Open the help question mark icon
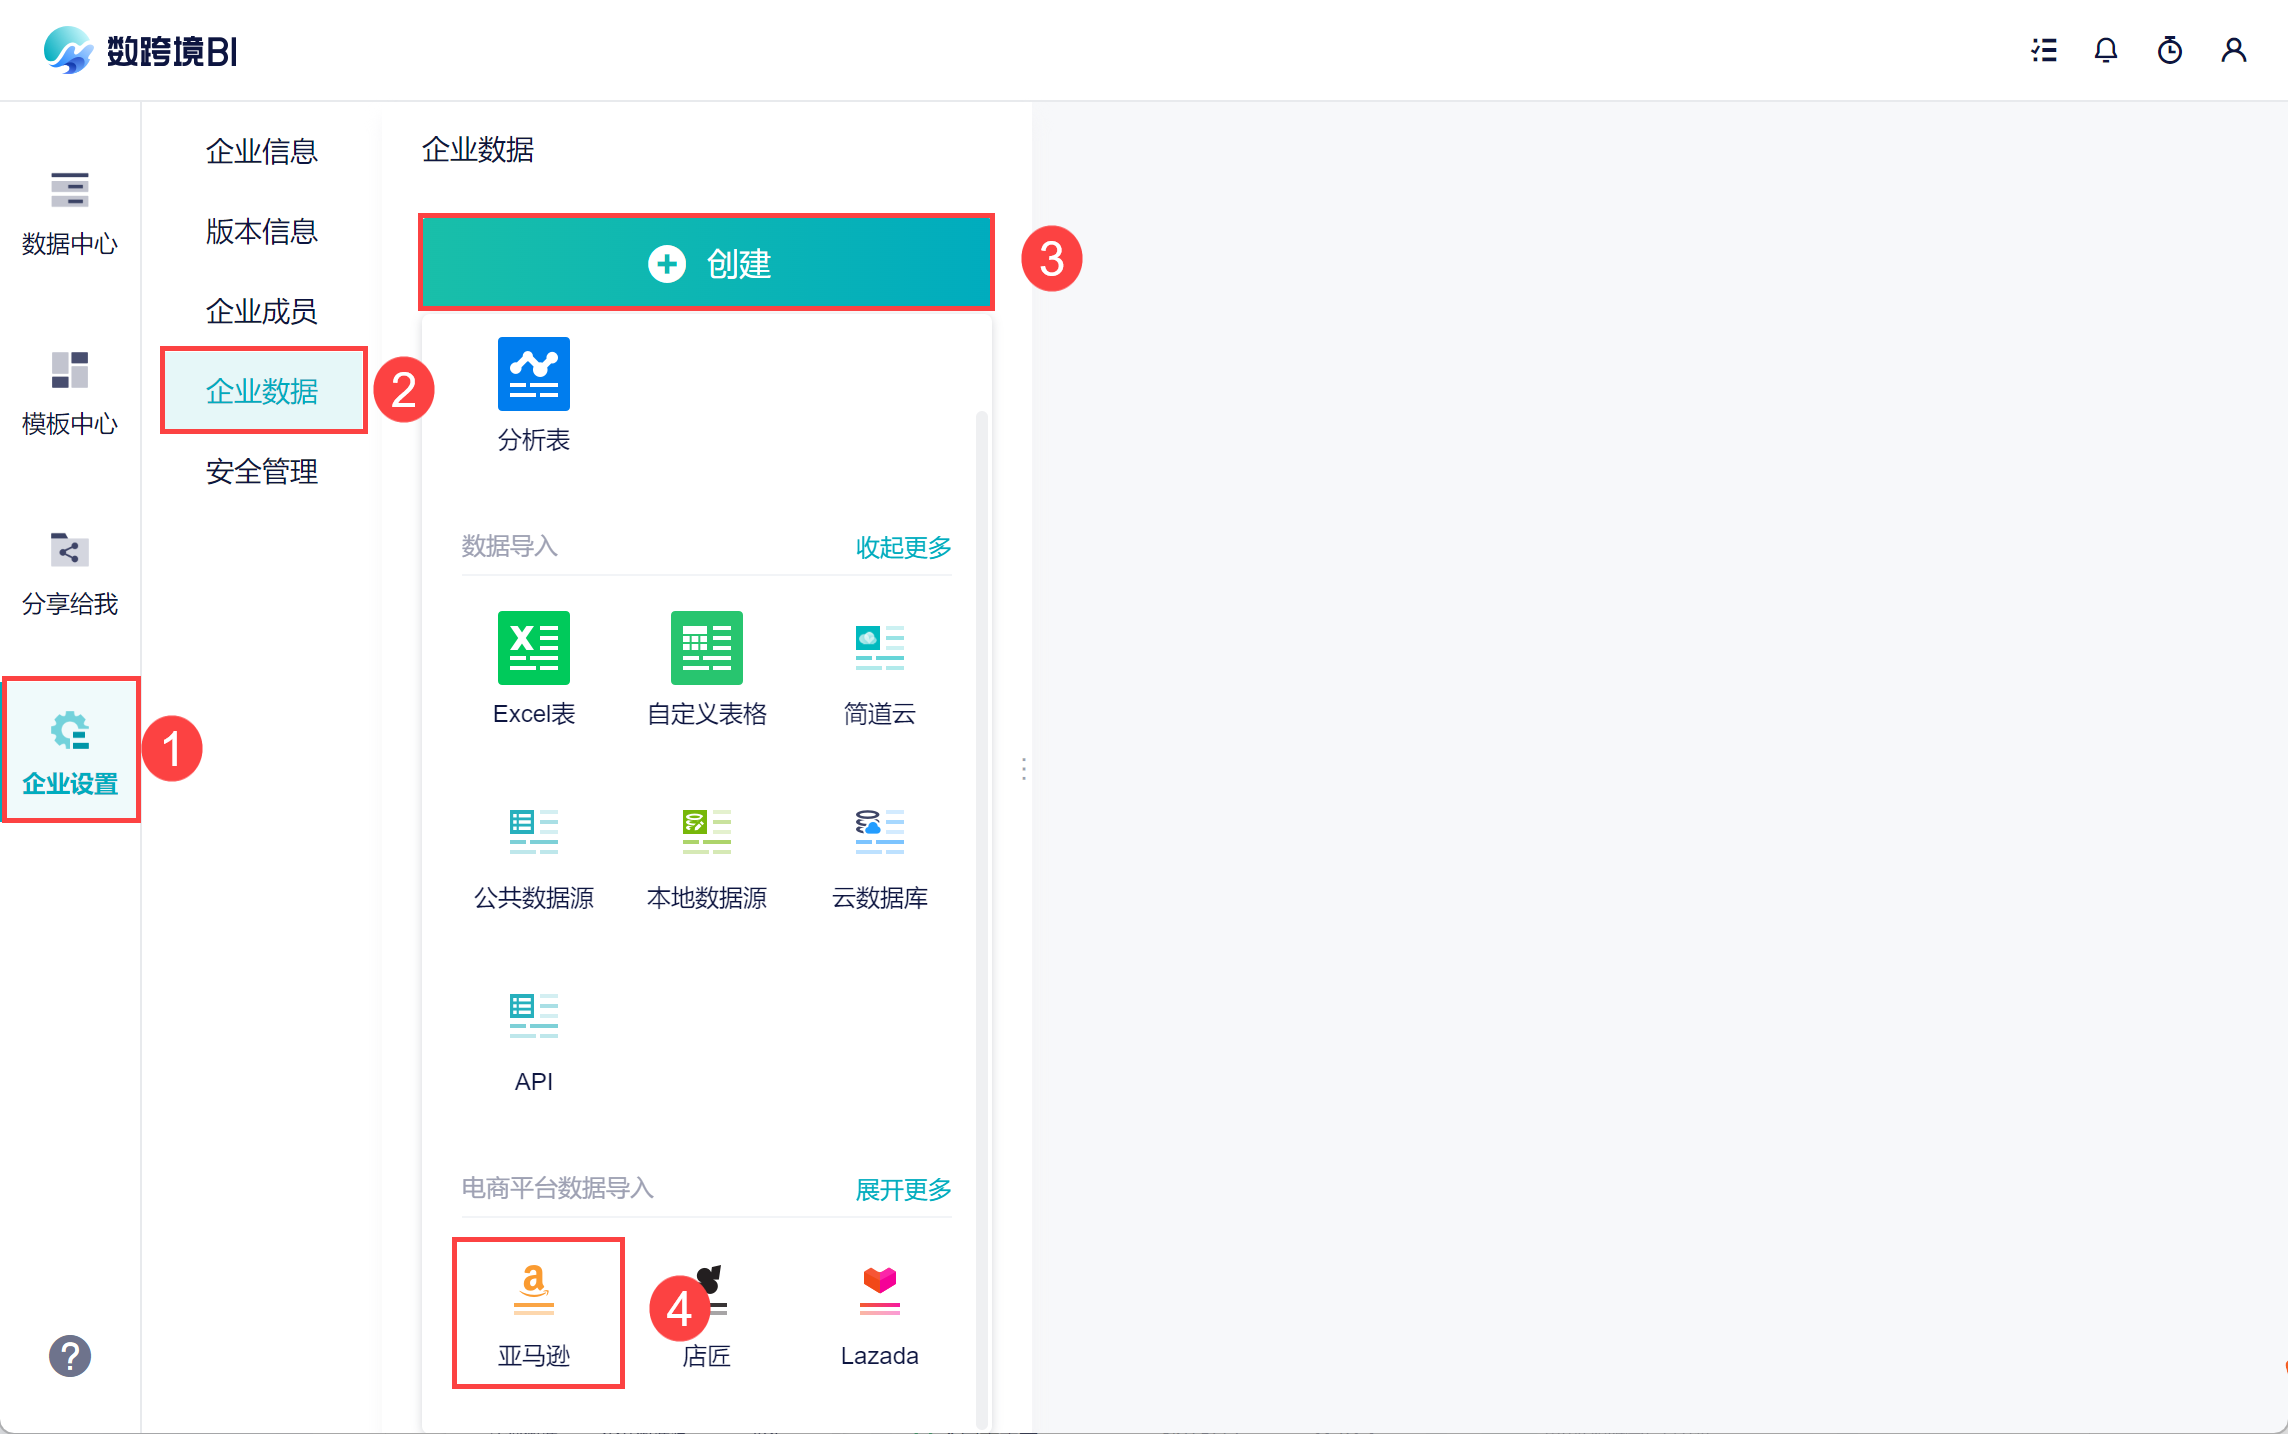This screenshot has height=1434, width=2288. point(69,1356)
